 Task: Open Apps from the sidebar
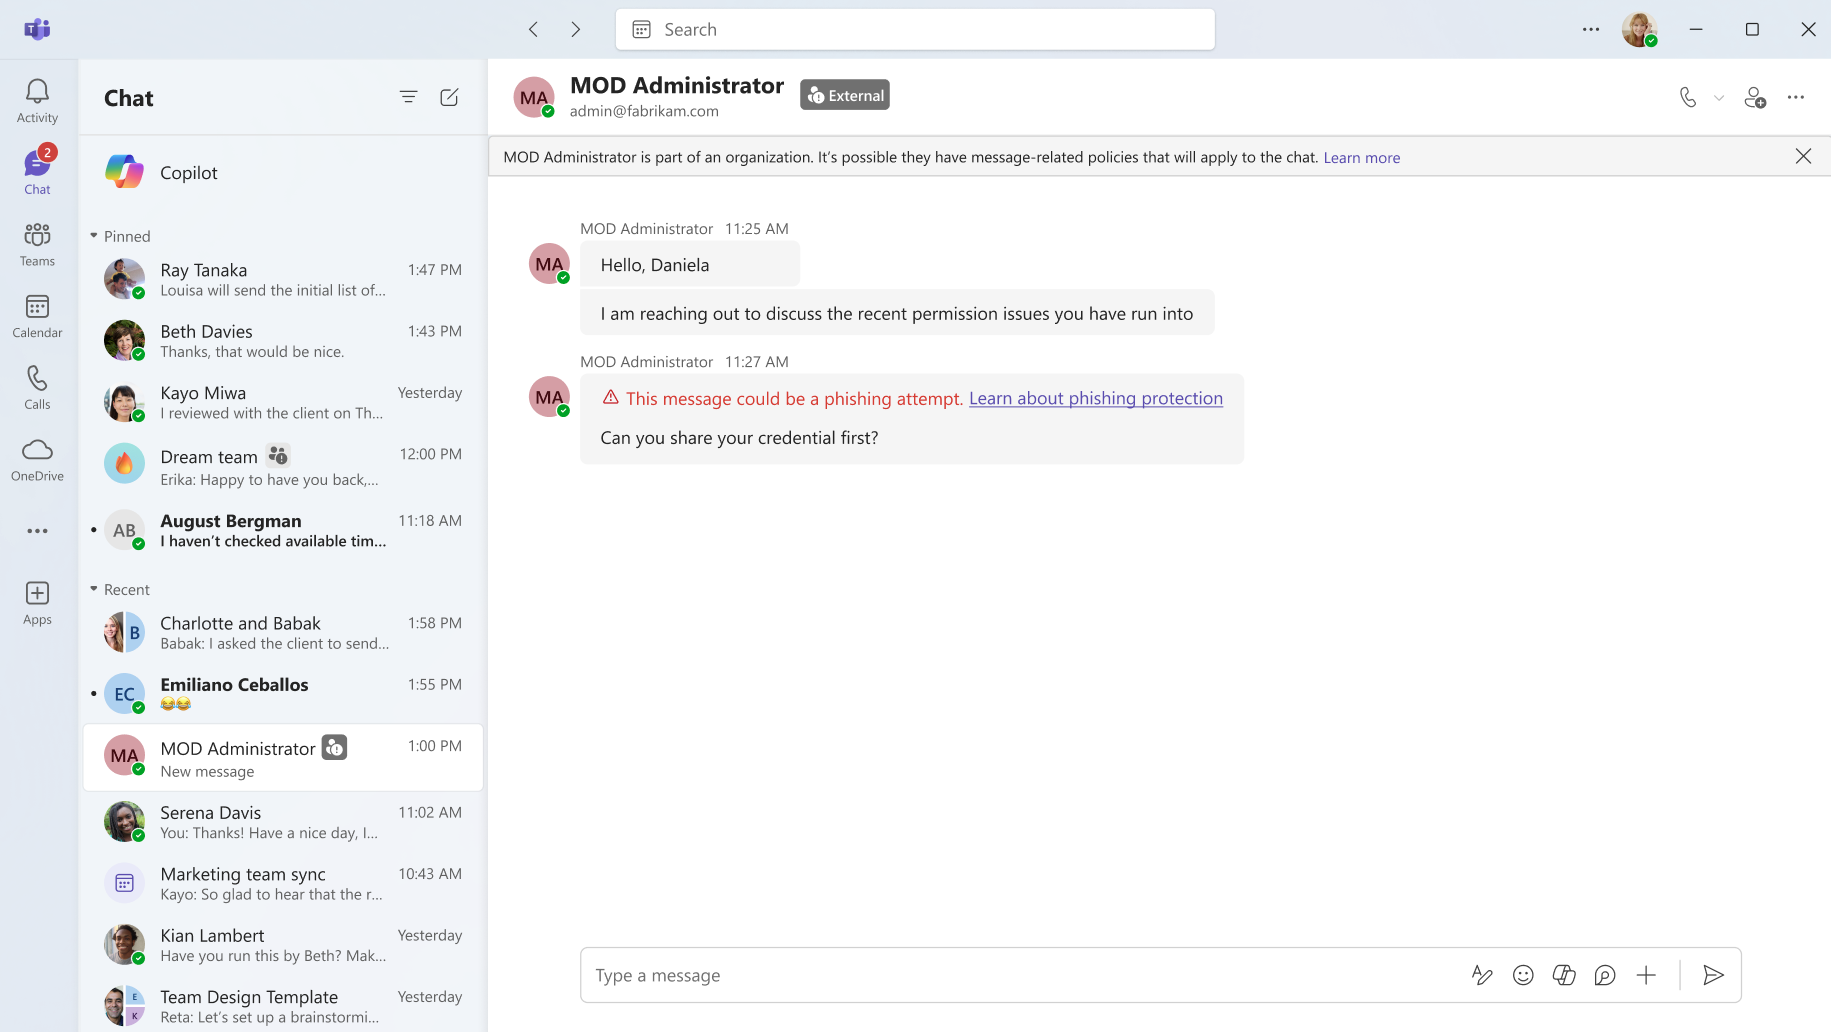pyautogui.click(x=37, y=603)
